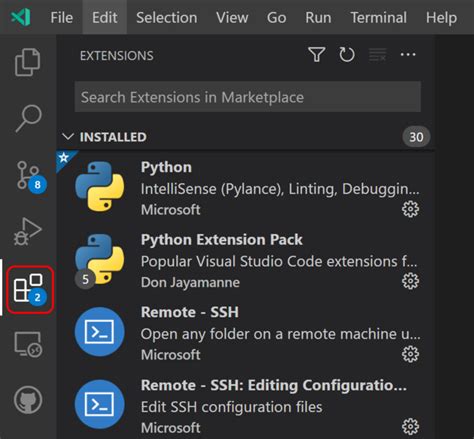Viewport: 474px width, 439px height.
Task: Click Remote - SSH: Editing Configuration logo
Action: coord(100,404)
